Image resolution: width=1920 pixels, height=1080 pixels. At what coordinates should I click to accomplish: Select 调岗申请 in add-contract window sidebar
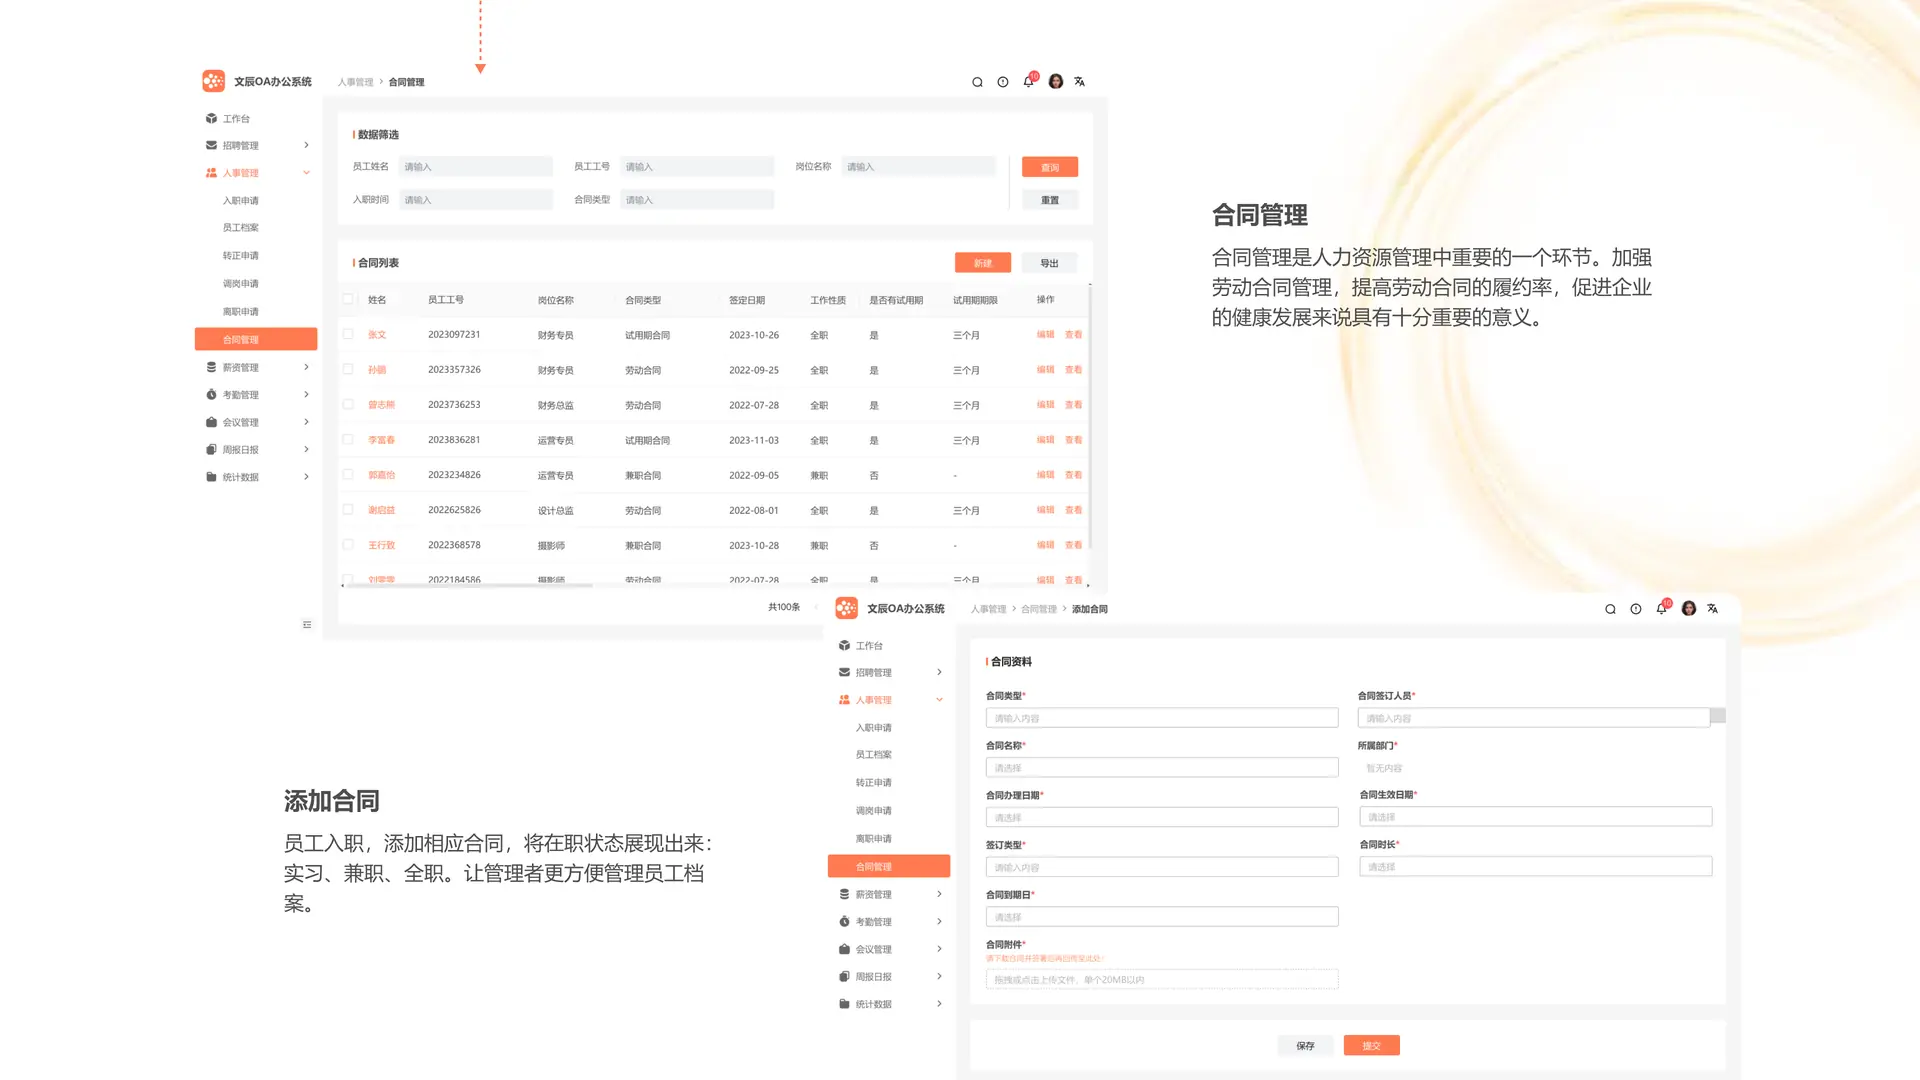[x=873, y=811]
